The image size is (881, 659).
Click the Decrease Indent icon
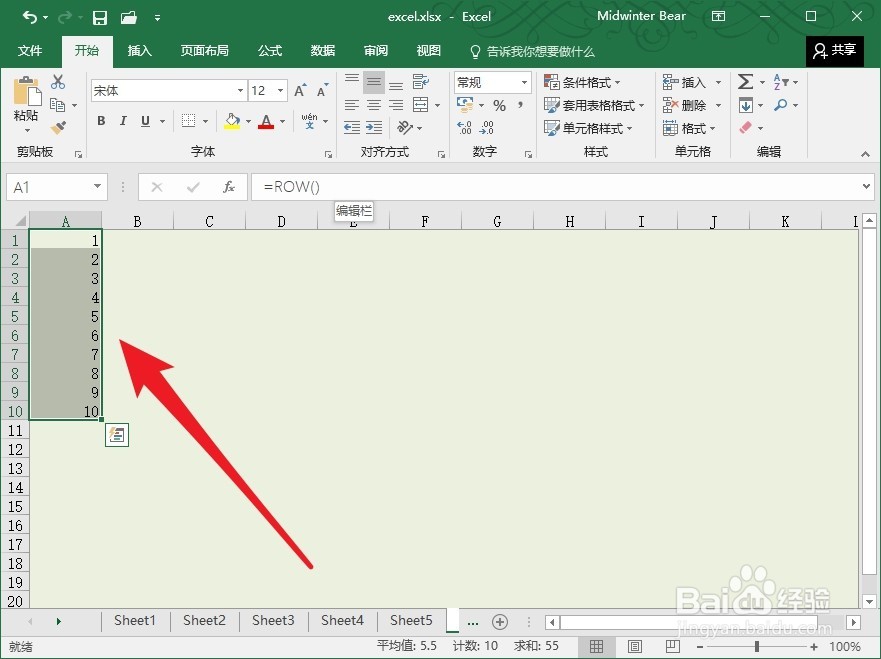pos(352,128)
